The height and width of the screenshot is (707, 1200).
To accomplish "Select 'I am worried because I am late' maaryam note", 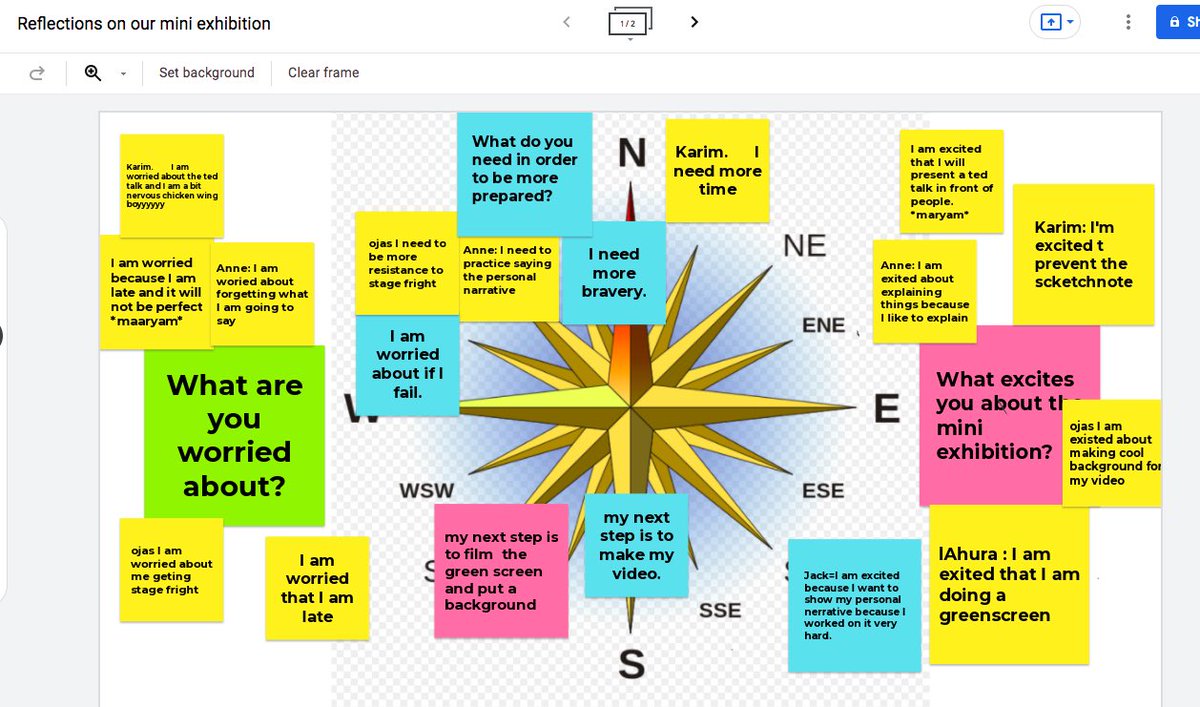I will (x=156, y=292).
